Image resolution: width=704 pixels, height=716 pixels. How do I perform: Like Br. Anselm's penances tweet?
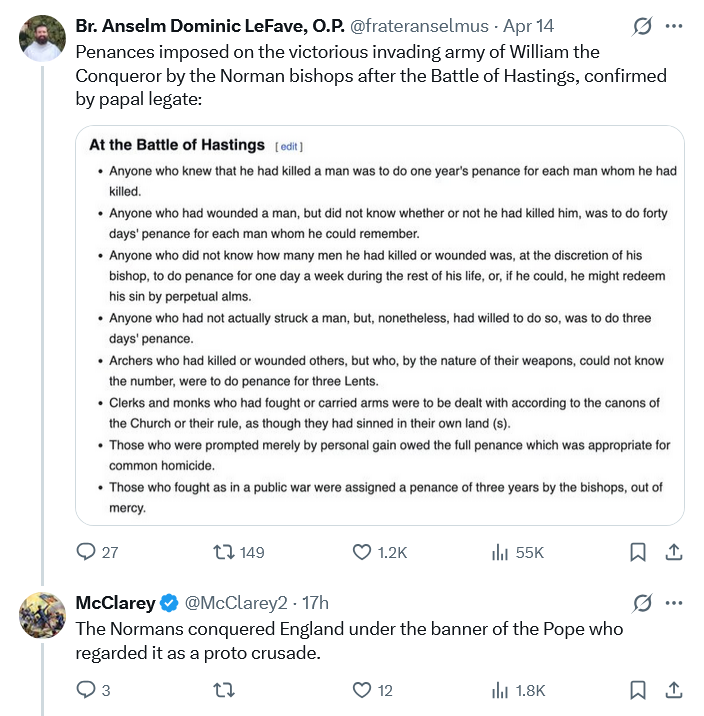coord(363,552)
